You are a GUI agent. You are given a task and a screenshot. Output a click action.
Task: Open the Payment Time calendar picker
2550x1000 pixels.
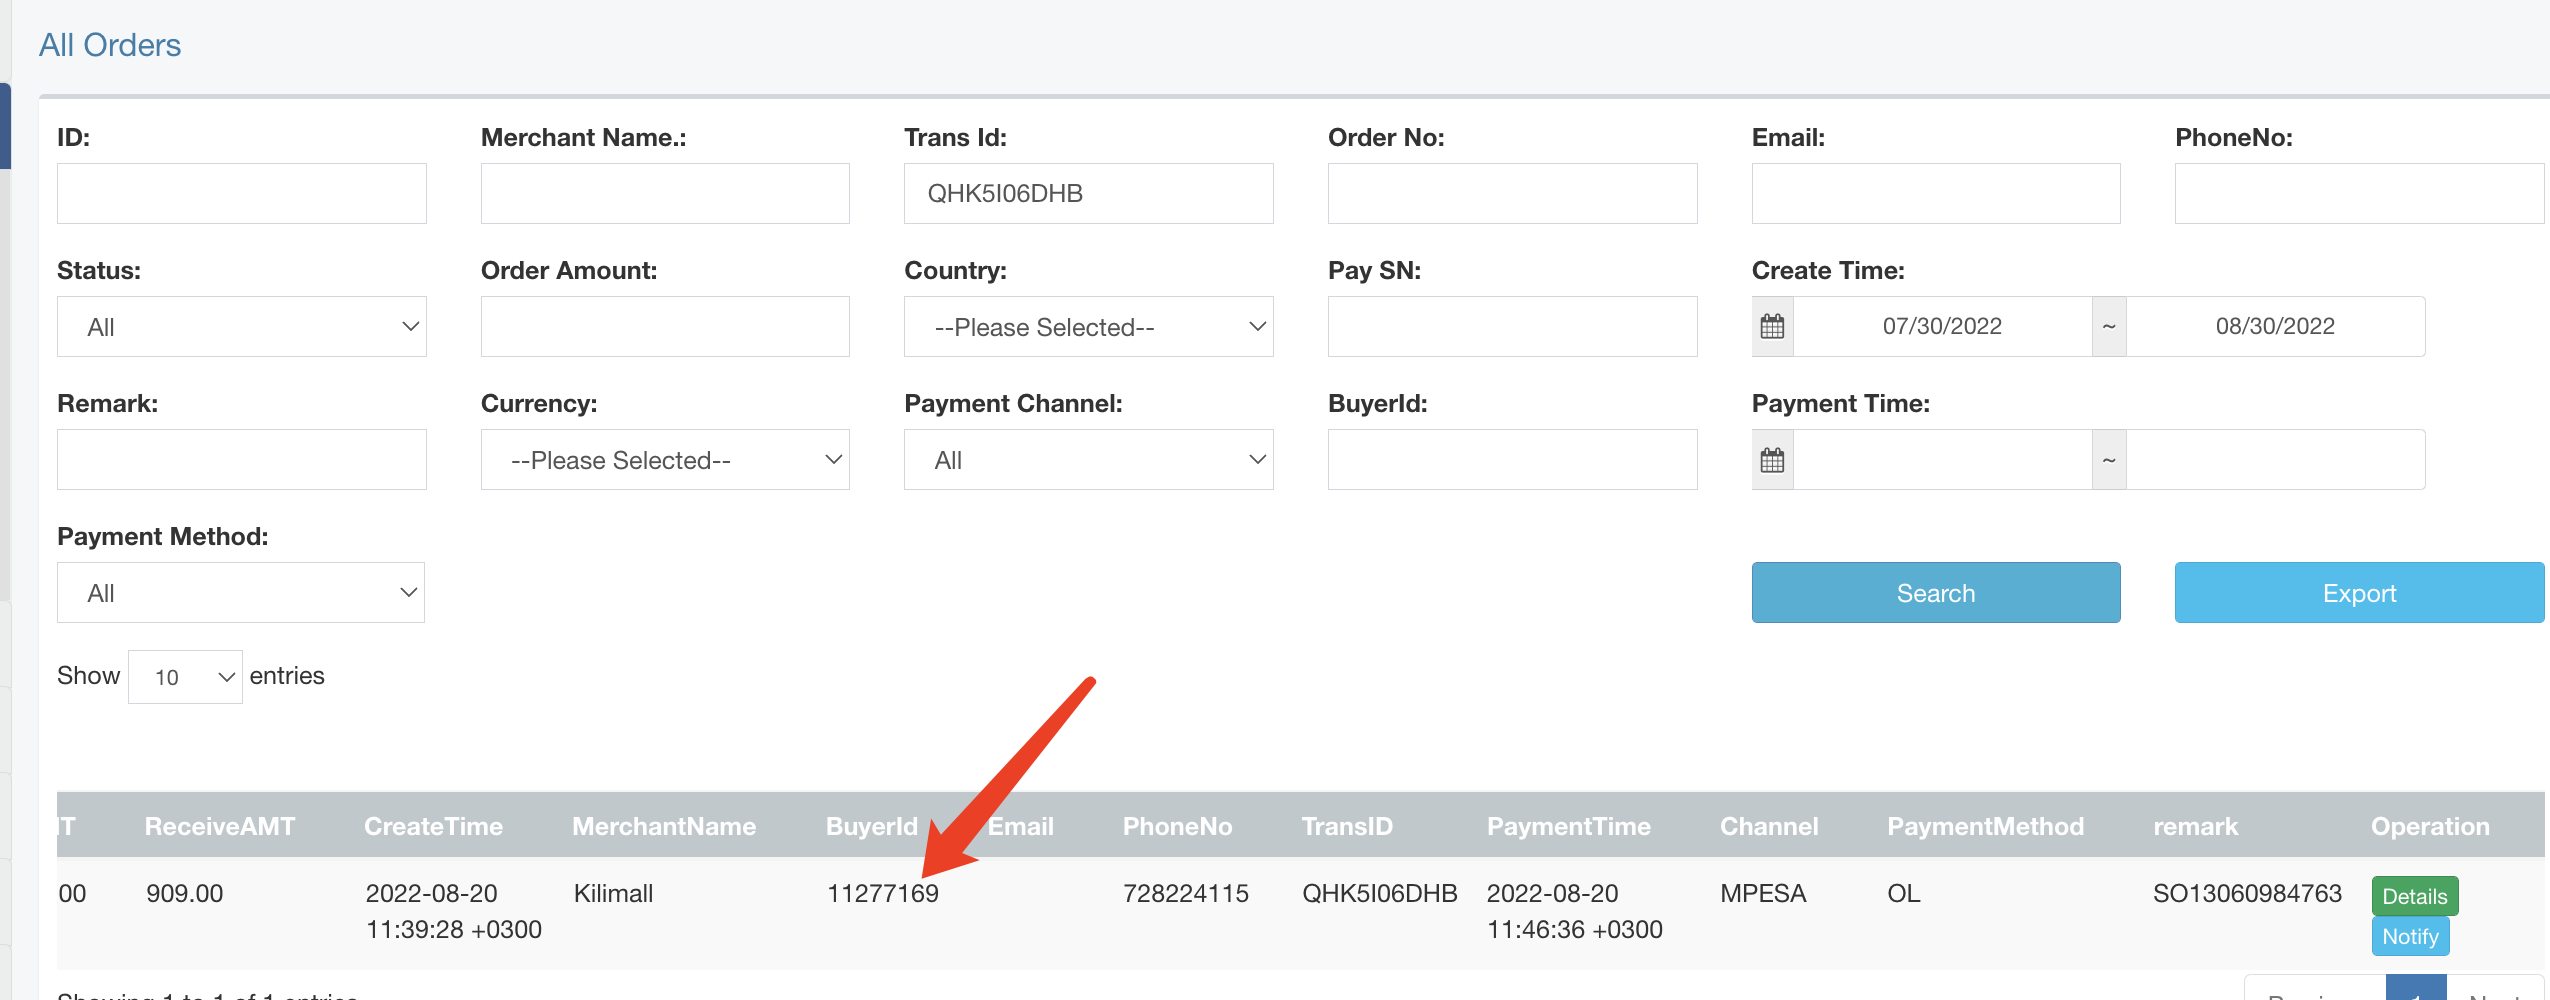1772,459
